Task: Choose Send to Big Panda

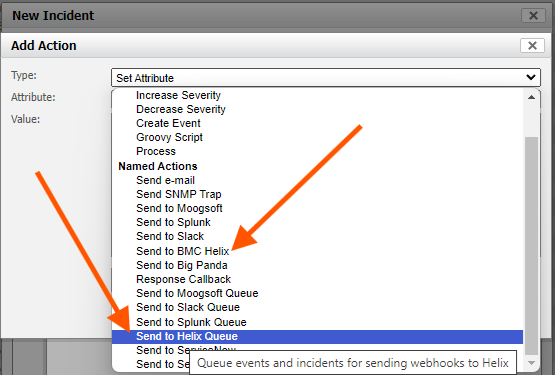Action: (x=182, y=265)
